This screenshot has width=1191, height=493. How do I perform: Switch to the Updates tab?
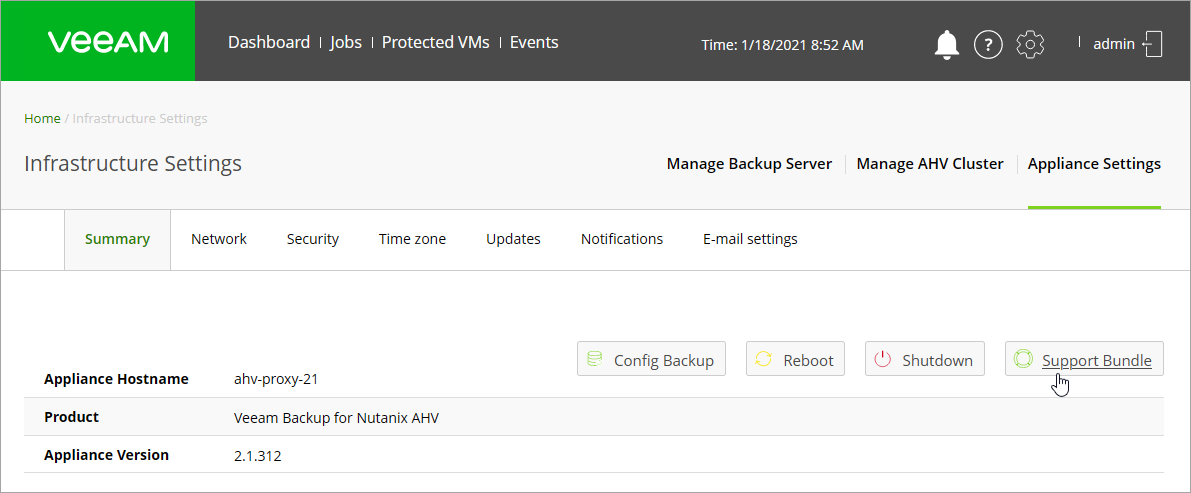[x=513, y=239]
